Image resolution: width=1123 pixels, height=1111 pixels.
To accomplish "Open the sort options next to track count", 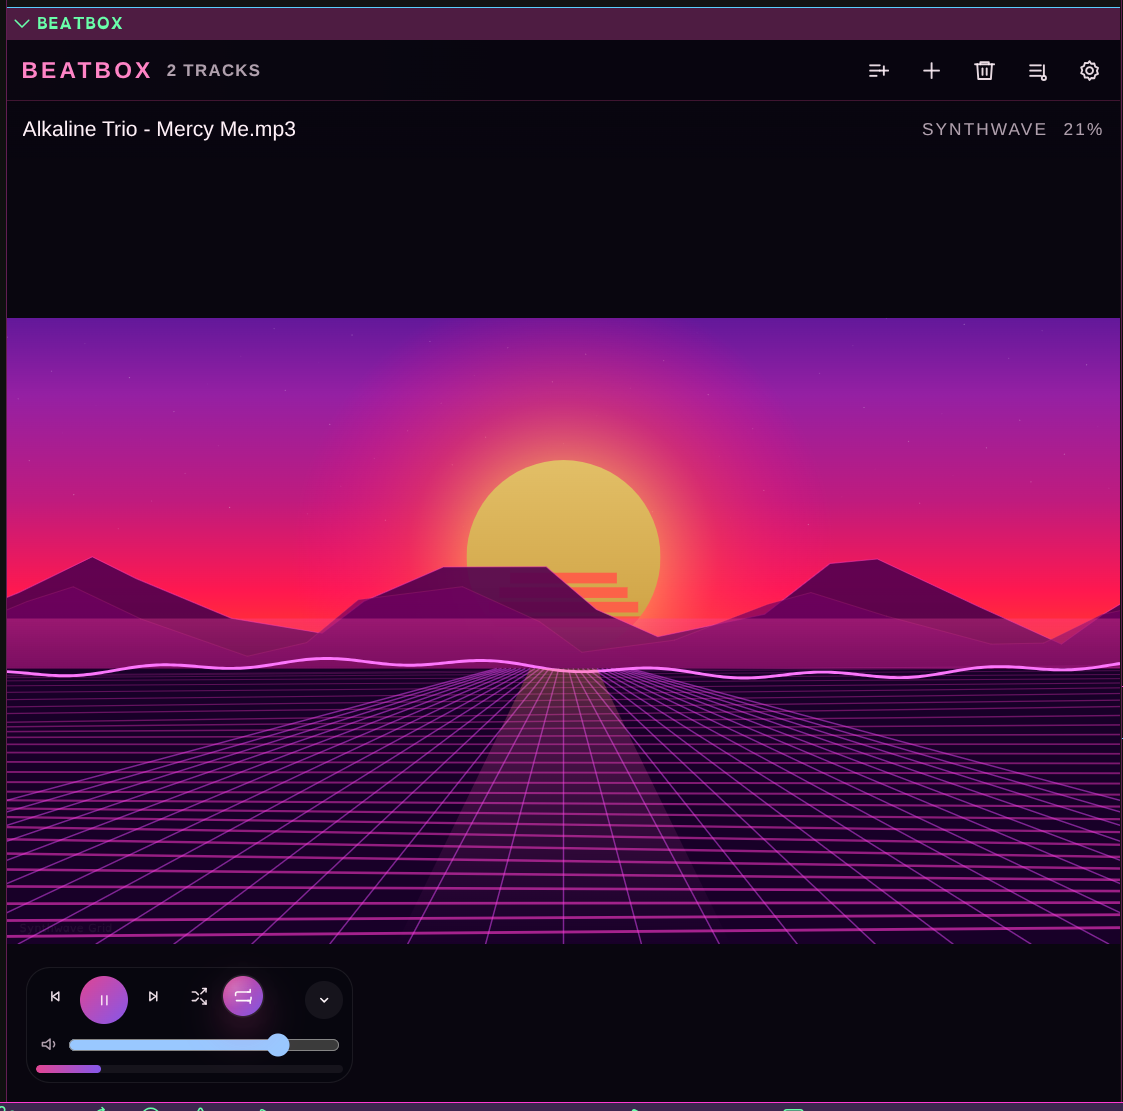I will pyautogui.click(x=879, y=71).
